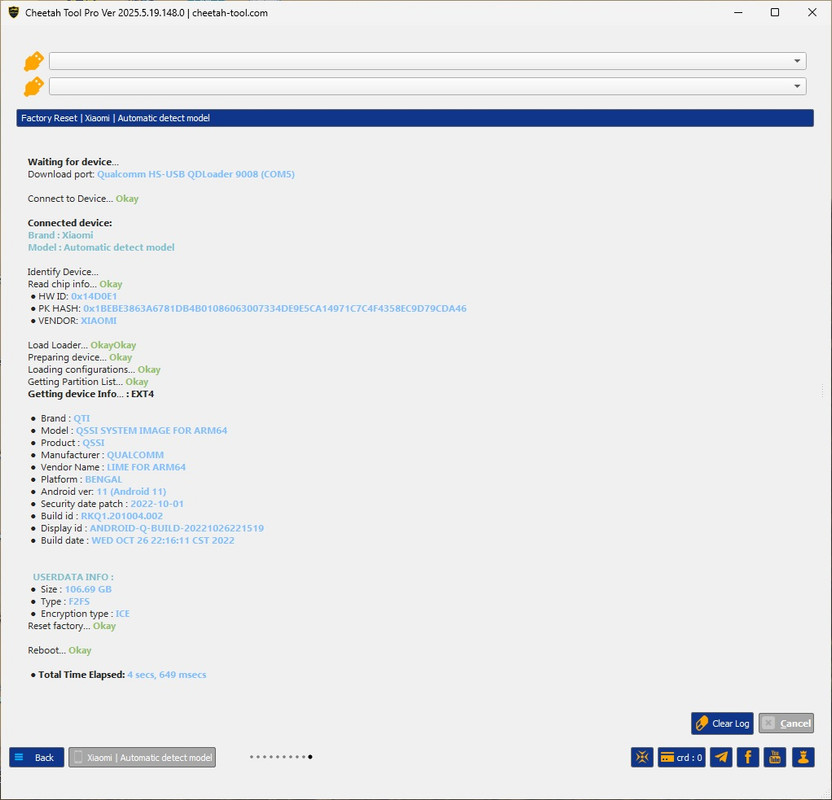The width and height of the screenshot is (832, 800).
Task: Open the second combo box dropdown arrow
Action: (x=797, y=86)
